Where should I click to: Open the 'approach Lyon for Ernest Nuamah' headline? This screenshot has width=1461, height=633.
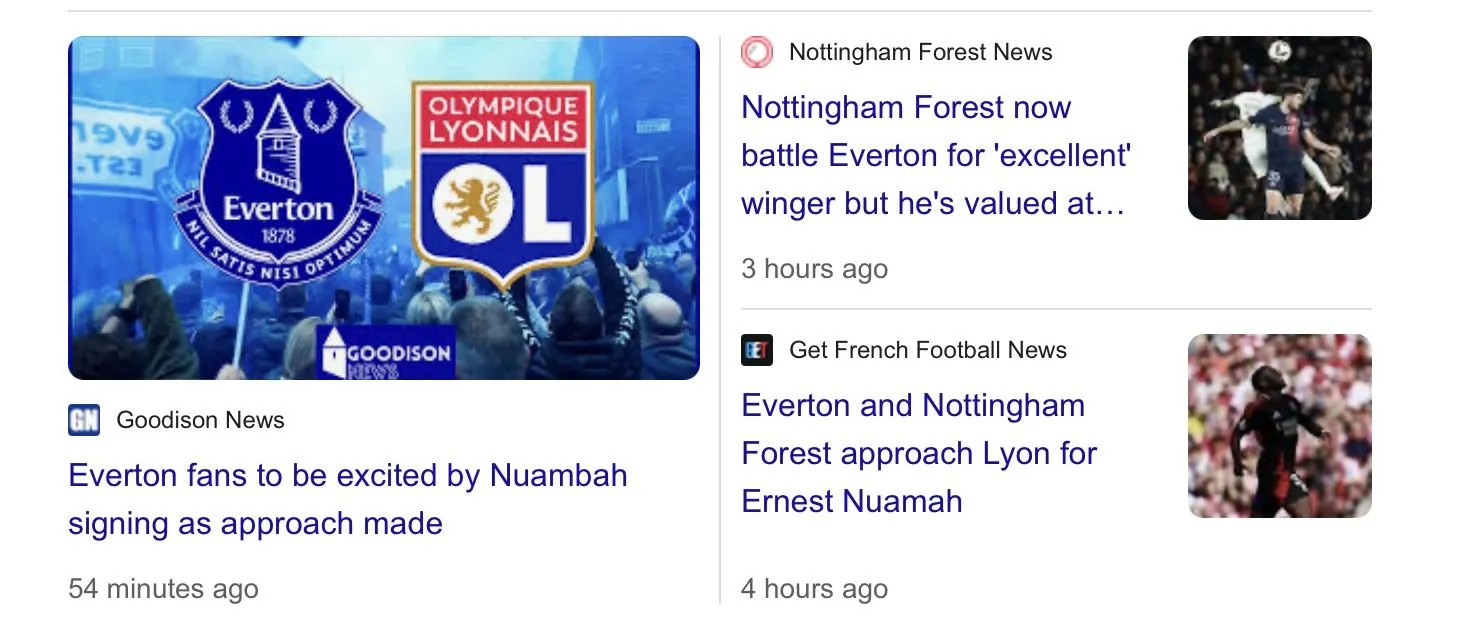point(918,453)
